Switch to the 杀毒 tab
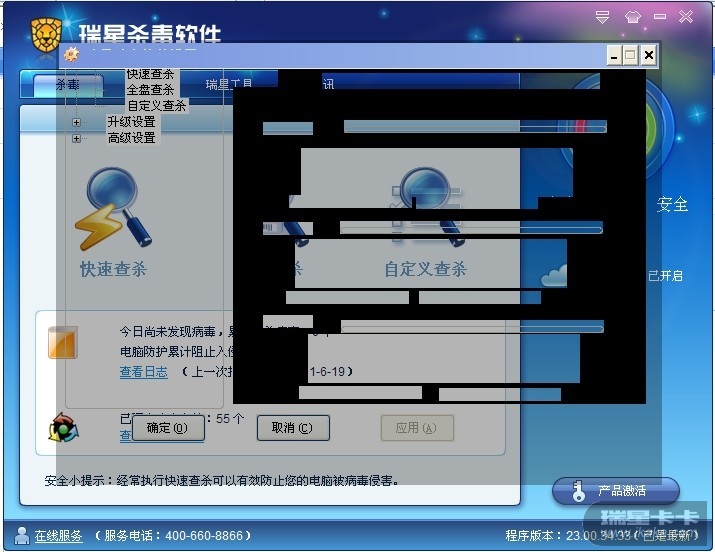Viewport: 715px width, 552px height. click(x=68, y=85)
